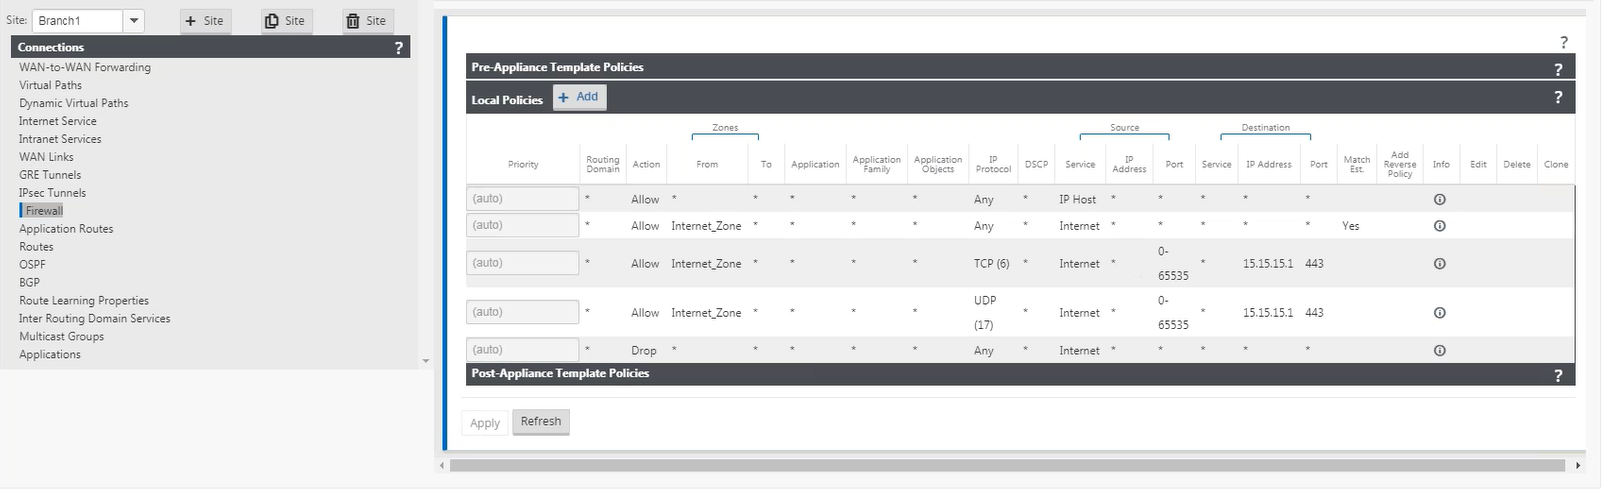Click the Connections list scroll down arrow

426,361
